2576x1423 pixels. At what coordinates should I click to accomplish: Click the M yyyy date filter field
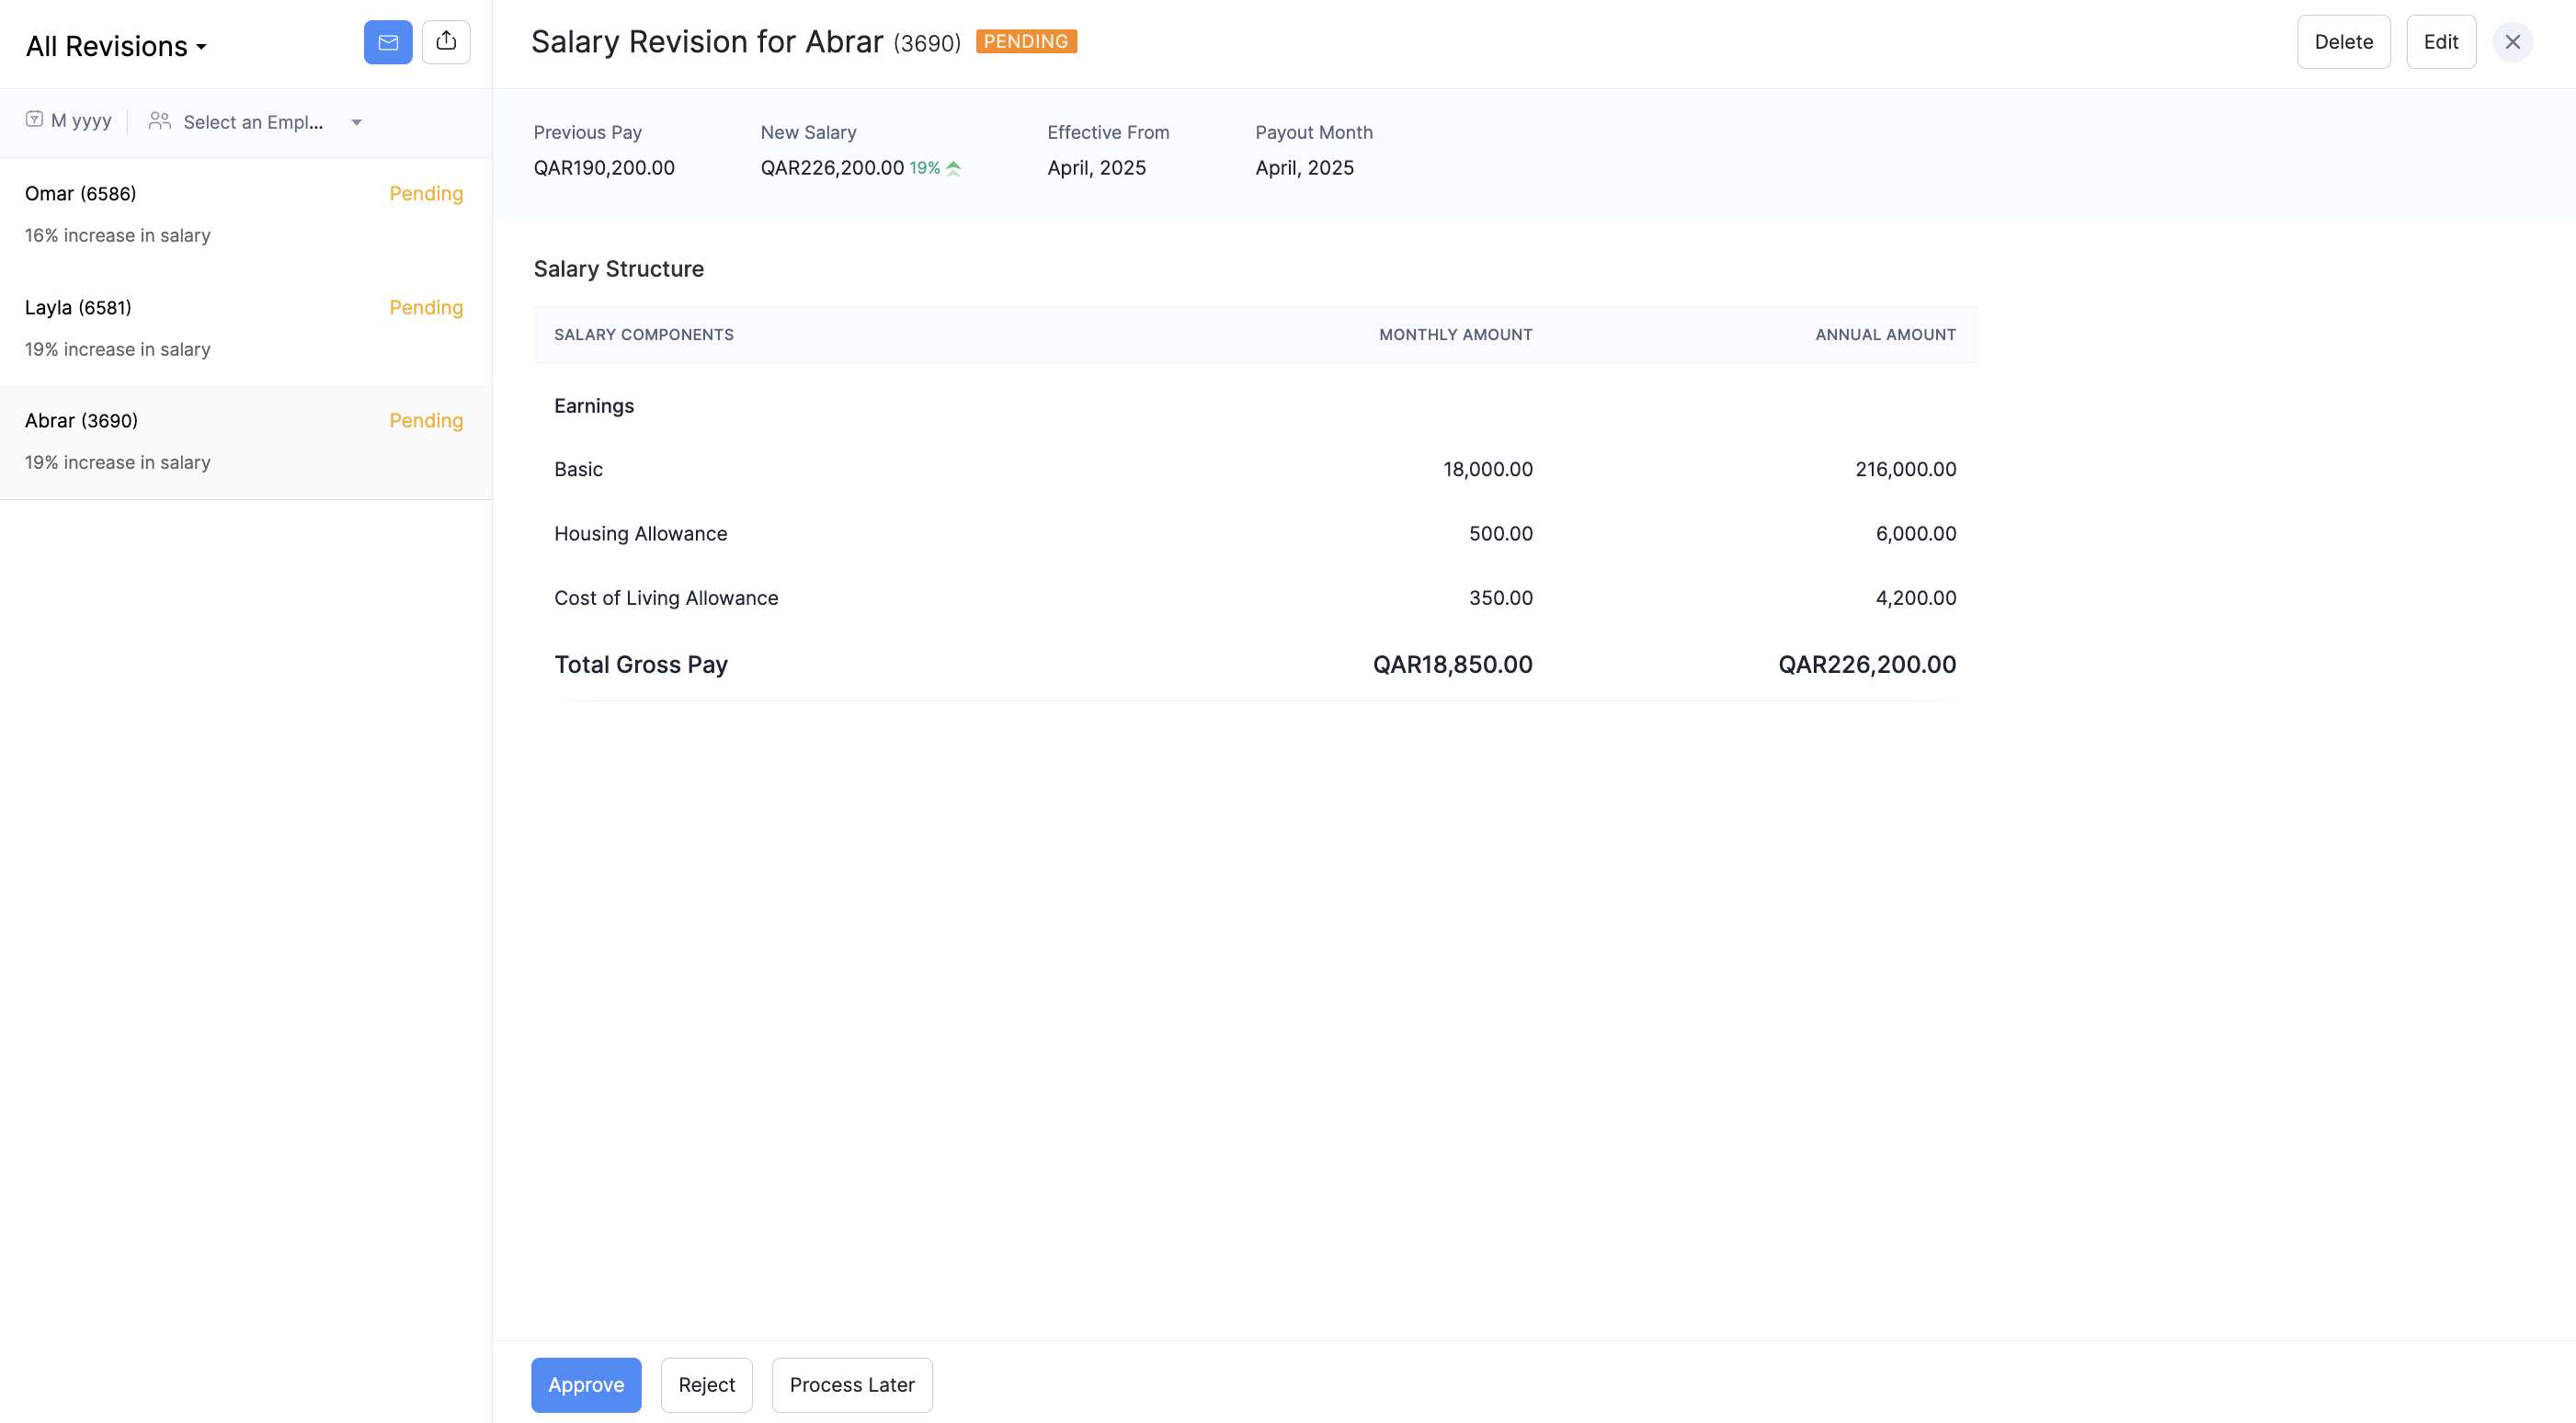point(81,121)
